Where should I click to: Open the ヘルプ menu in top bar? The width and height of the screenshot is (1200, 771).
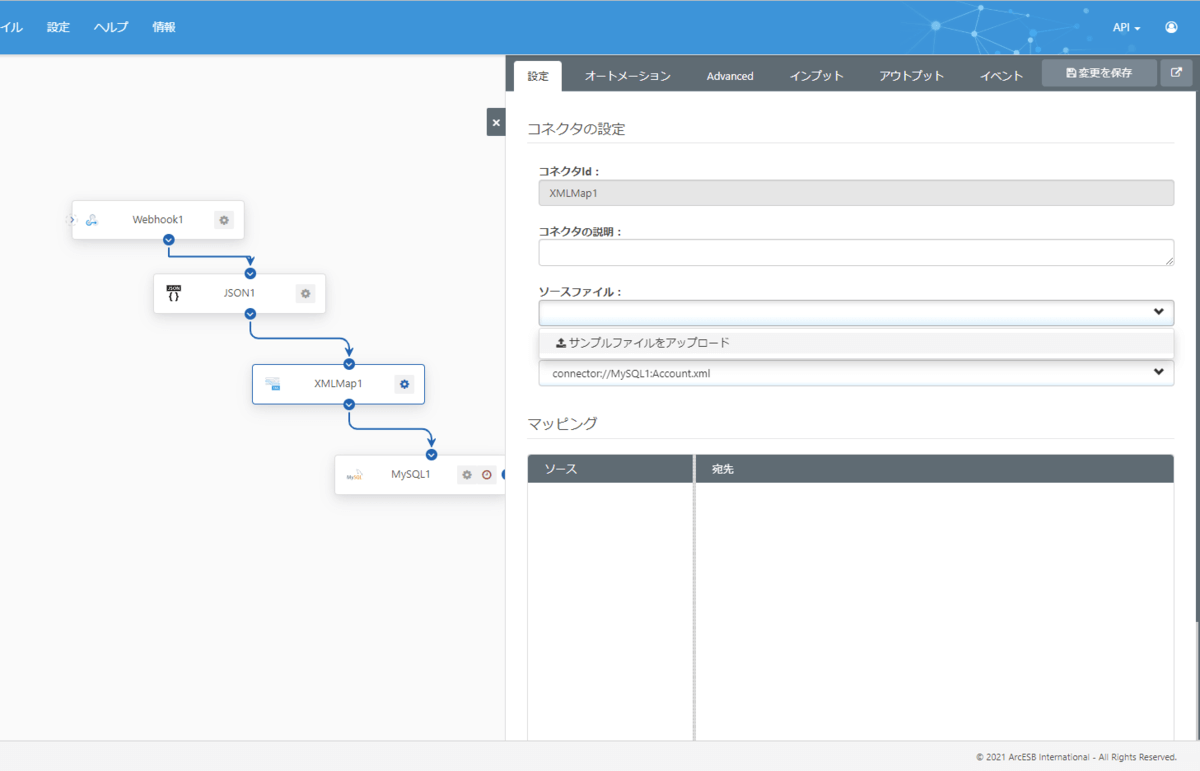[111, 27]
